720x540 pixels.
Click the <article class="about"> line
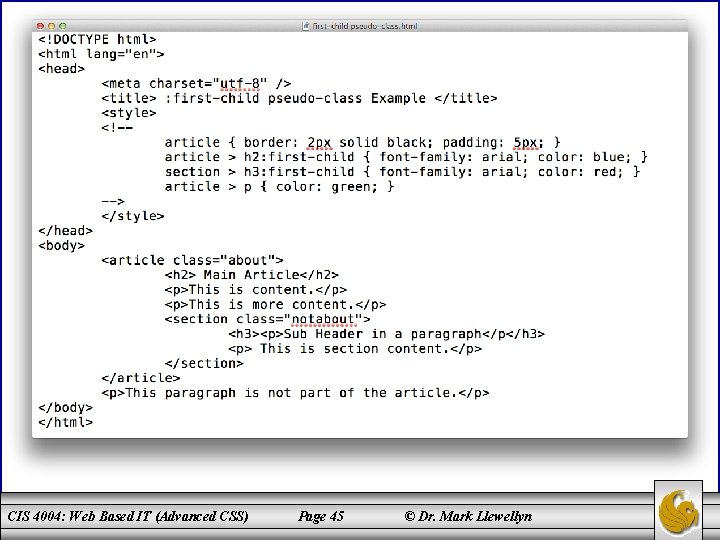[x=192, y=260]
